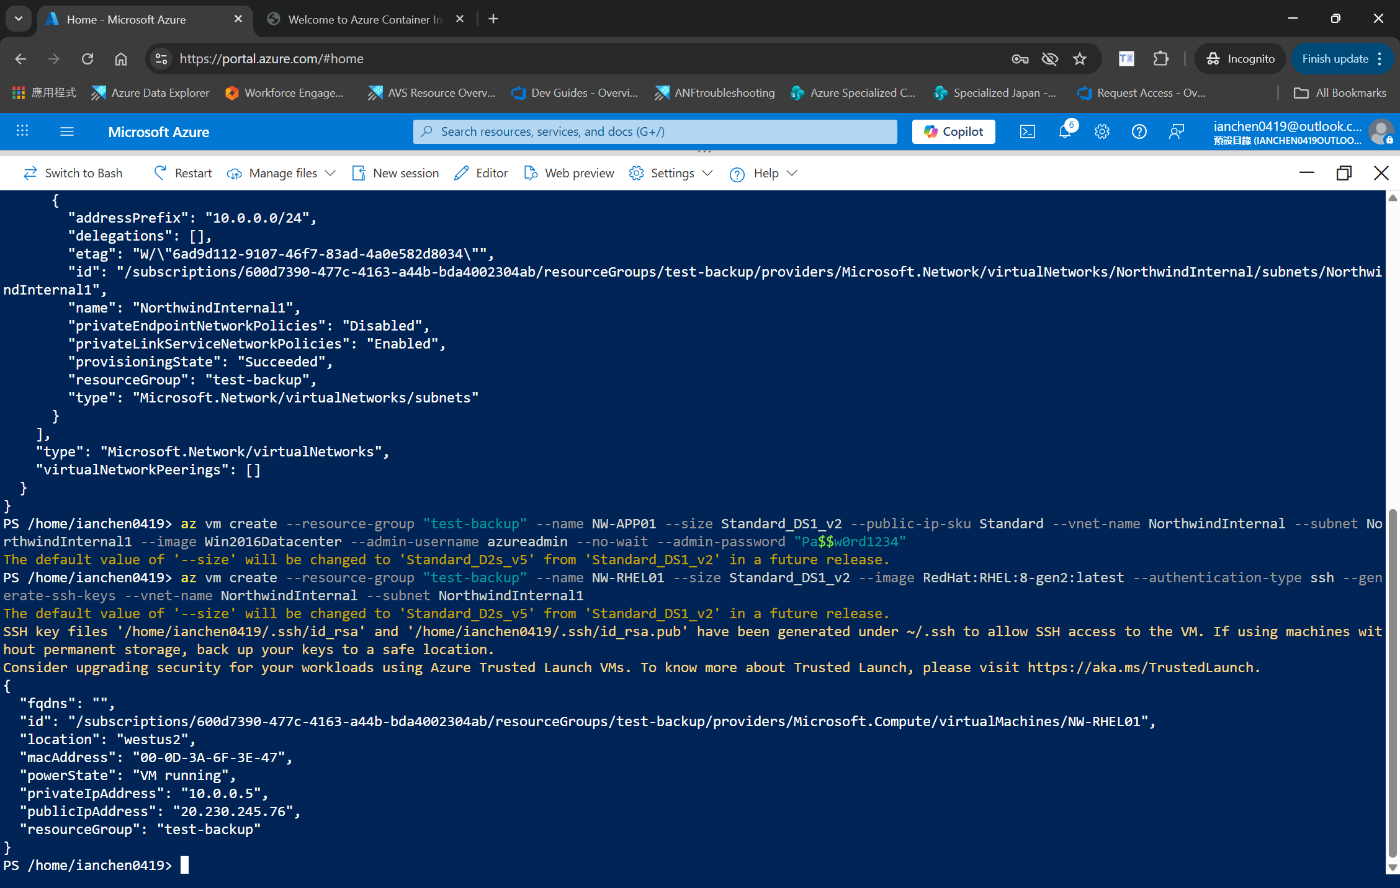Go to the browser home page
This screenshot has width=1400, height=888.
[121, 59]
